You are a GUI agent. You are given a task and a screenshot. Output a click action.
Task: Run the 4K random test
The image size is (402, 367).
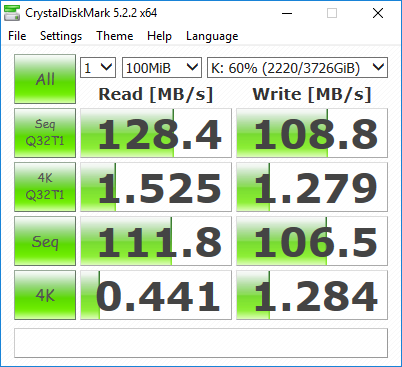pyautogui.click(x=45, y=295)
